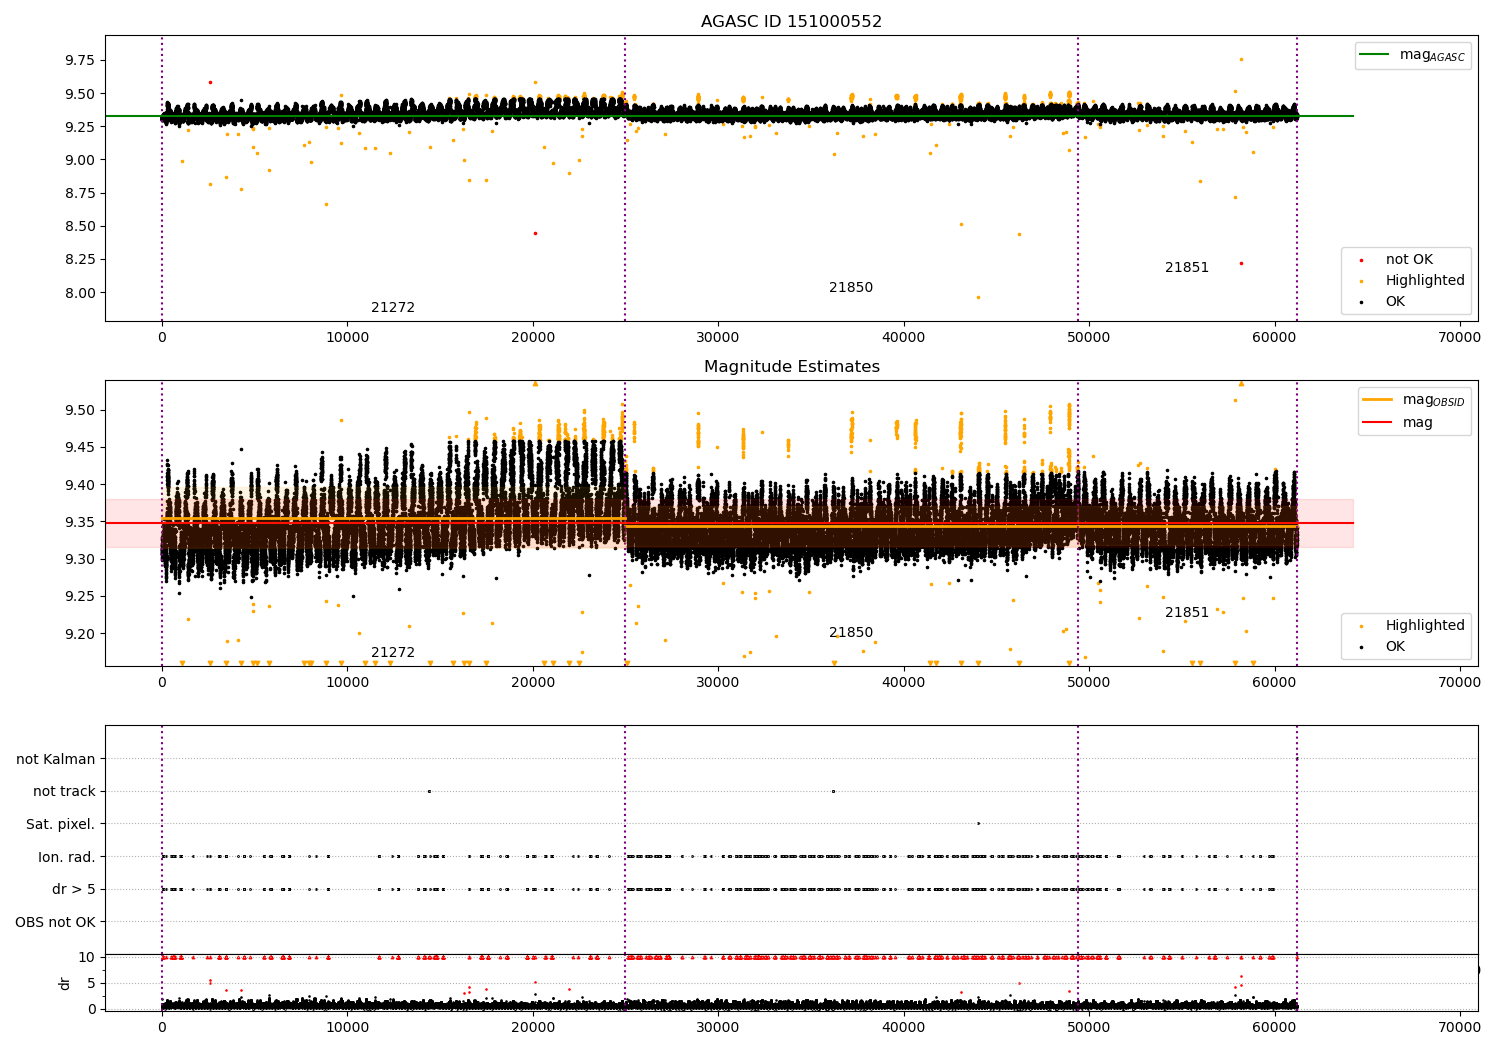1500x1050 pixels.
Task: Click 'OK' legend entry in Magnitude Estimates plot
Action: pos(1394,647)
